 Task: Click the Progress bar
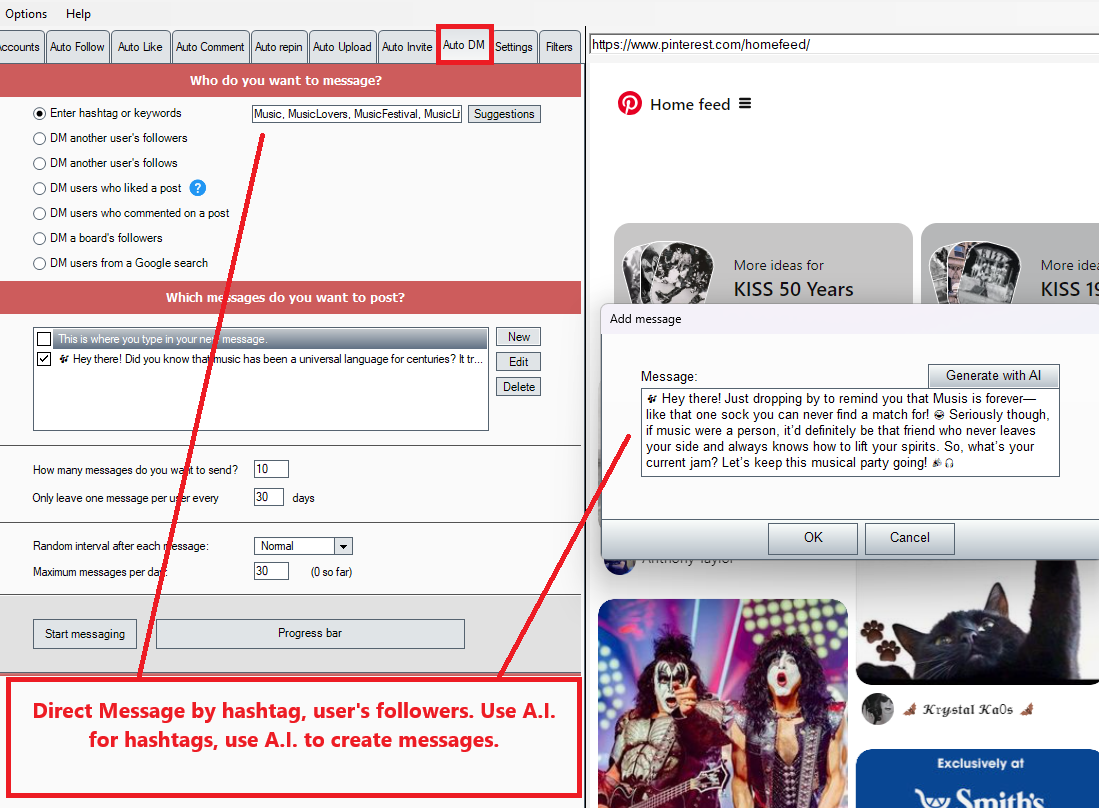point(310,633)
